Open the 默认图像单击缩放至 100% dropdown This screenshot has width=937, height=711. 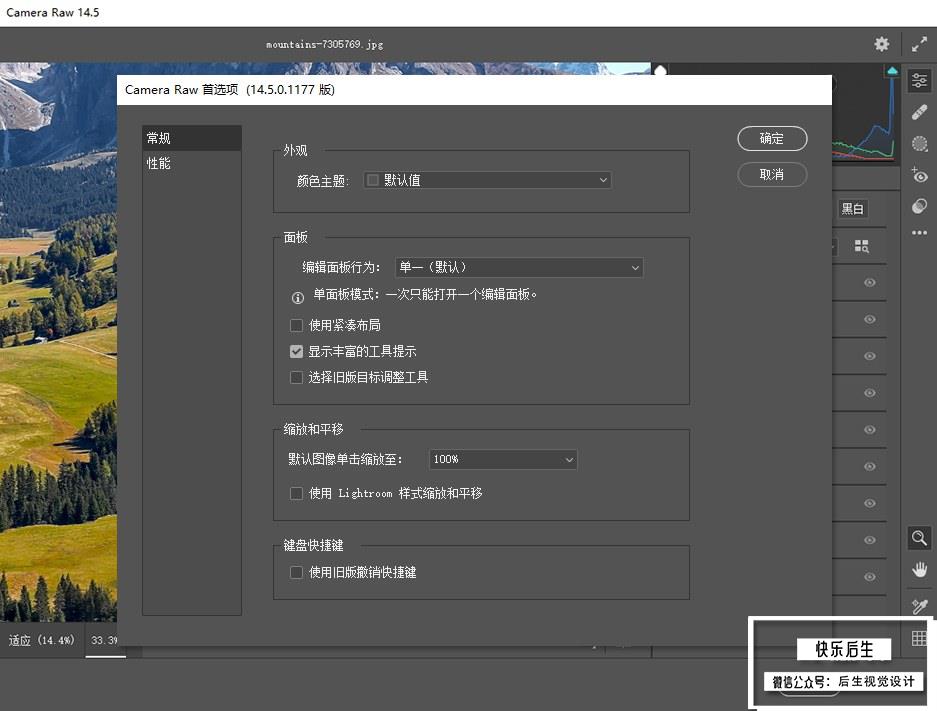[503, 459]
